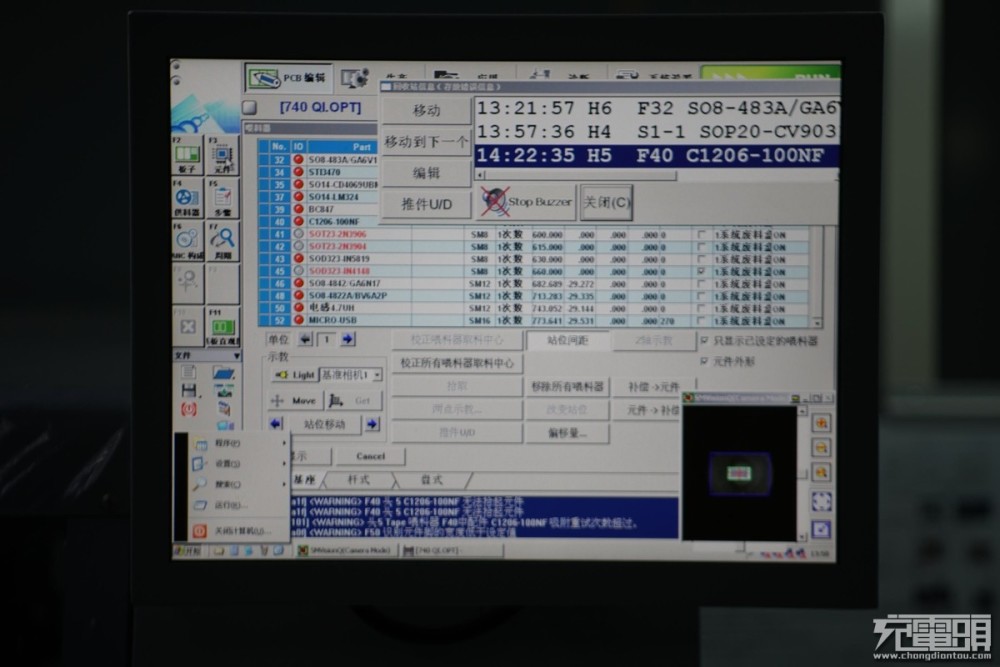Click the right arrow beside 站位移动
1000x667 pixels.
(372, 423)
